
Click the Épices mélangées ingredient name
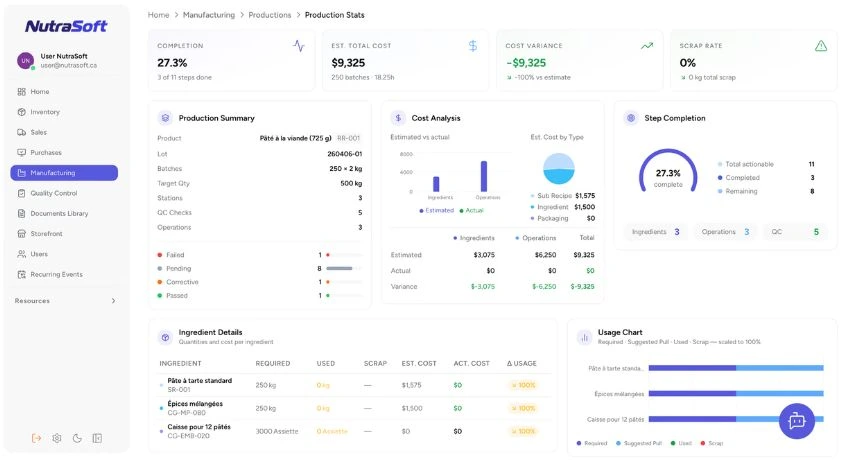[195, 404]
